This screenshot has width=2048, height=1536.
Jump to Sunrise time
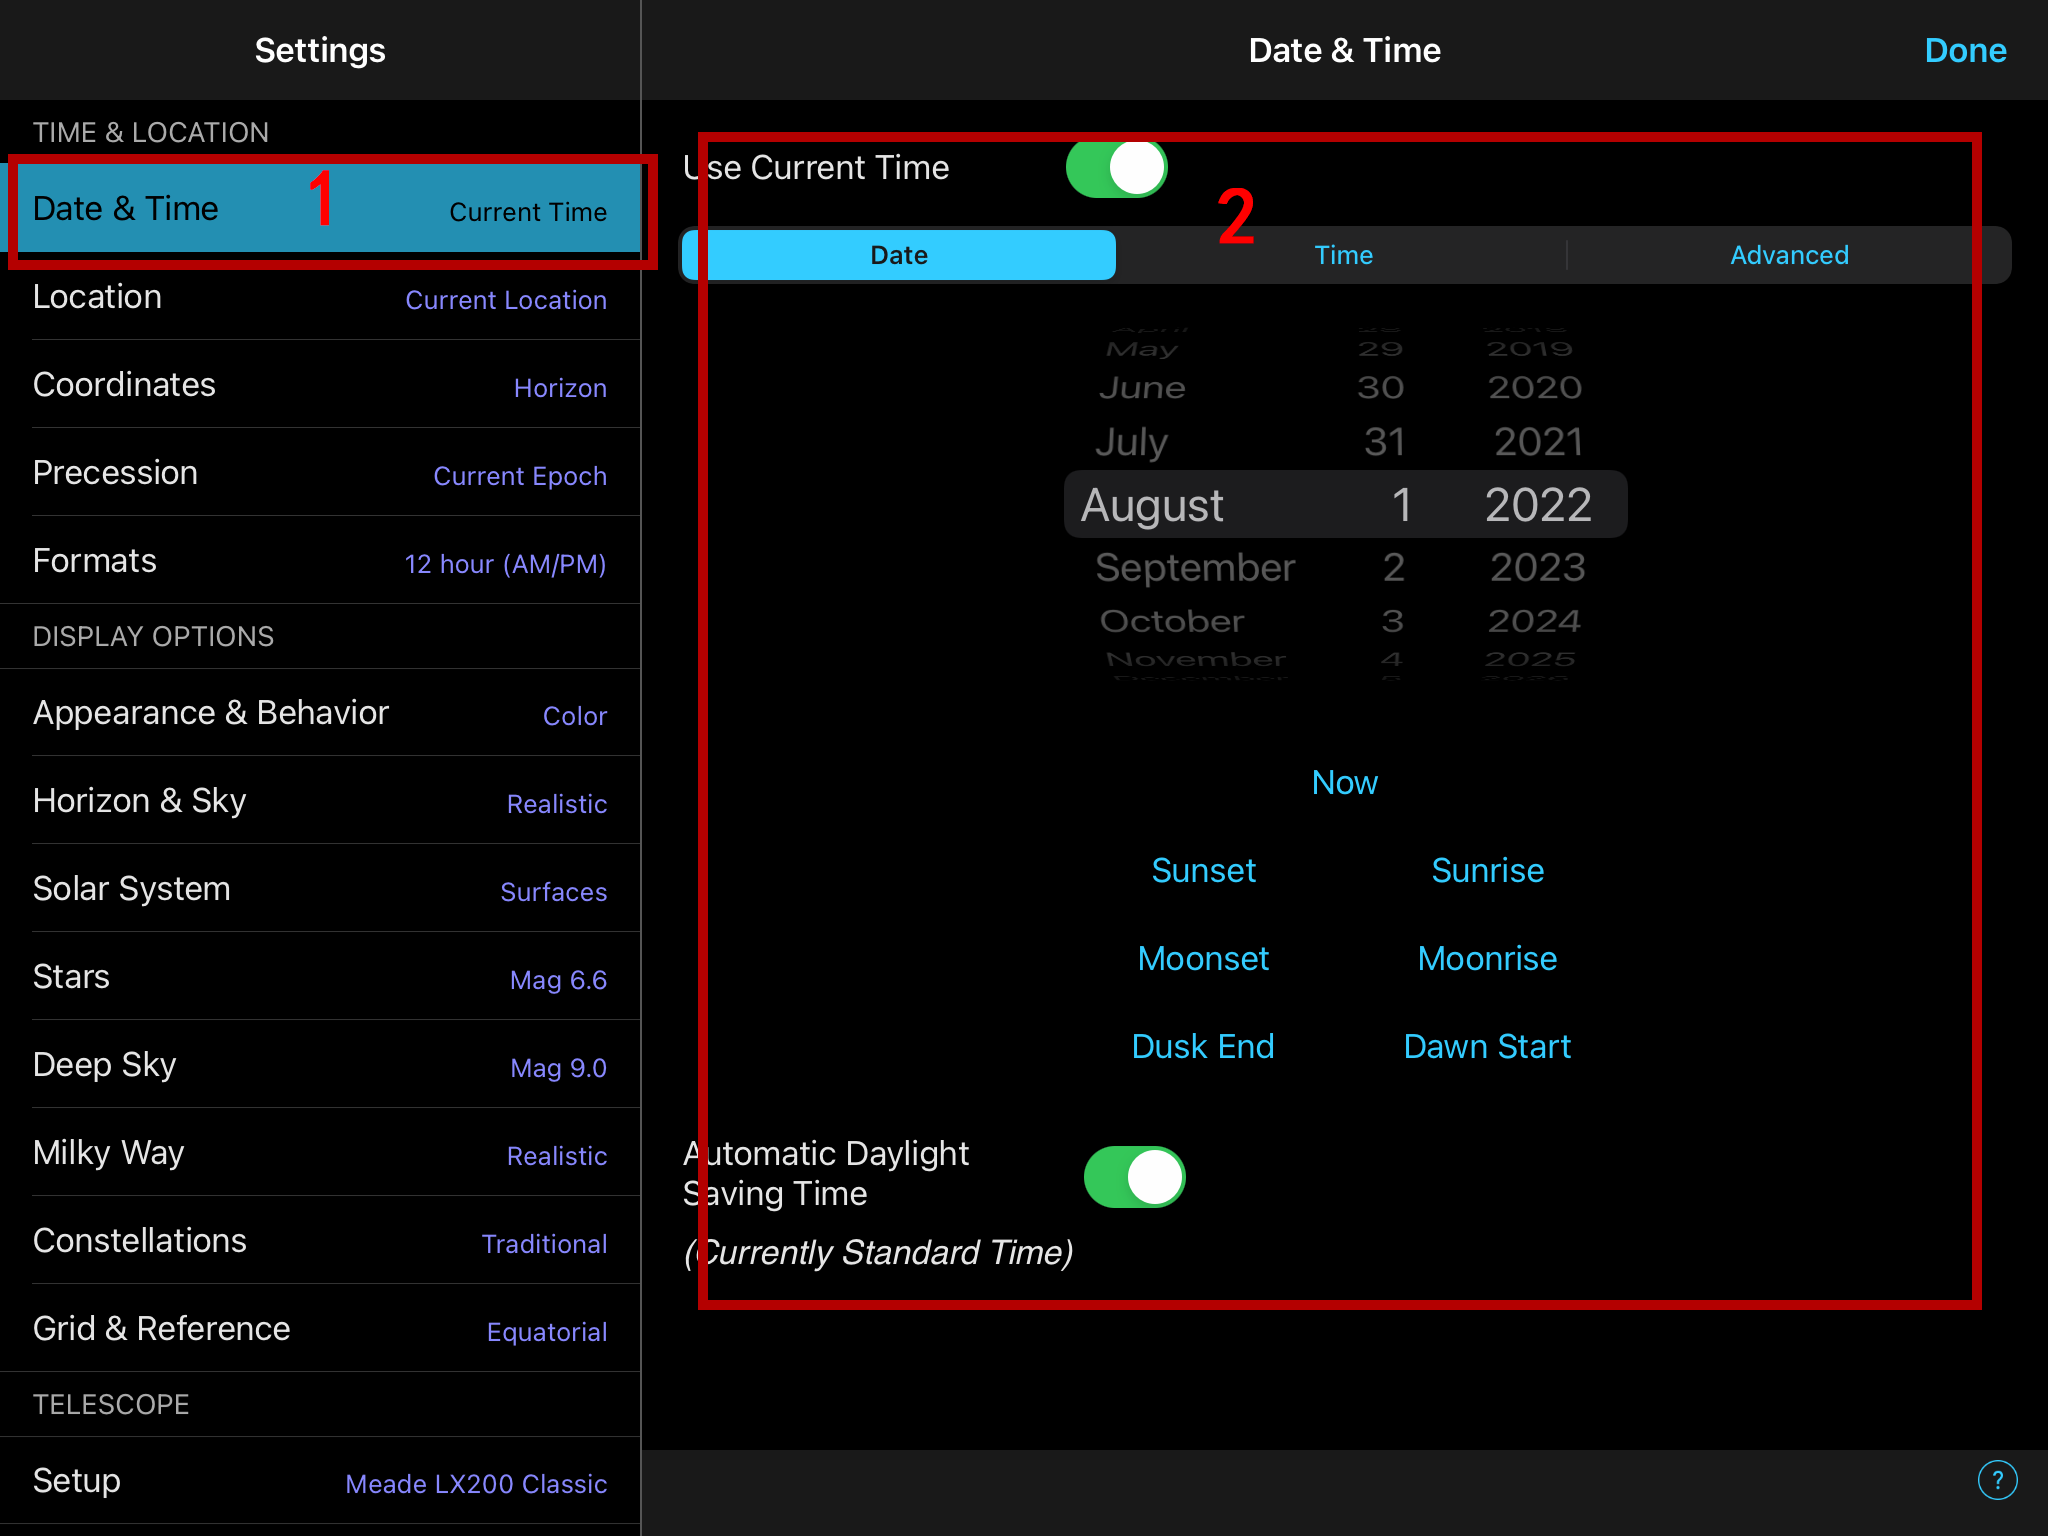pyautogui.click(x=1487, y=870)
